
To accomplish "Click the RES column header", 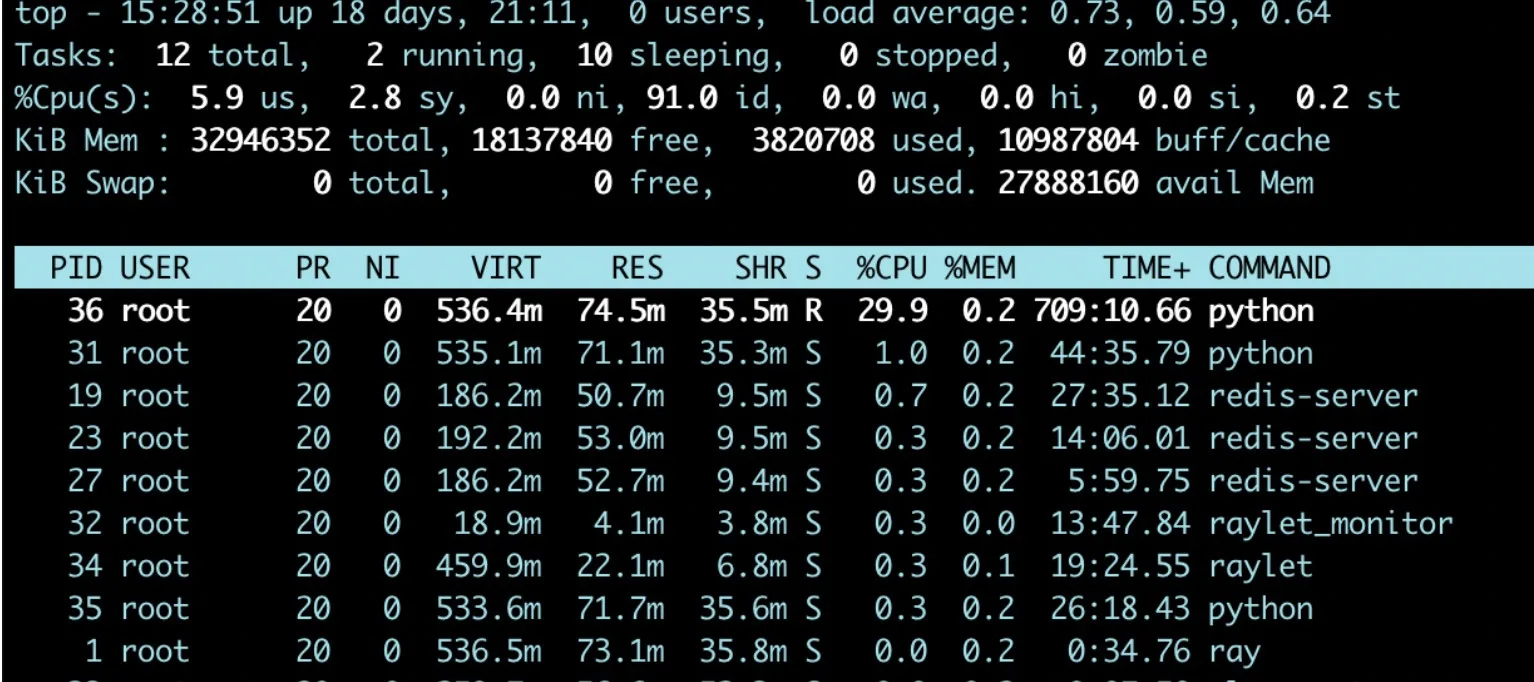I will [x=637, y=268].
